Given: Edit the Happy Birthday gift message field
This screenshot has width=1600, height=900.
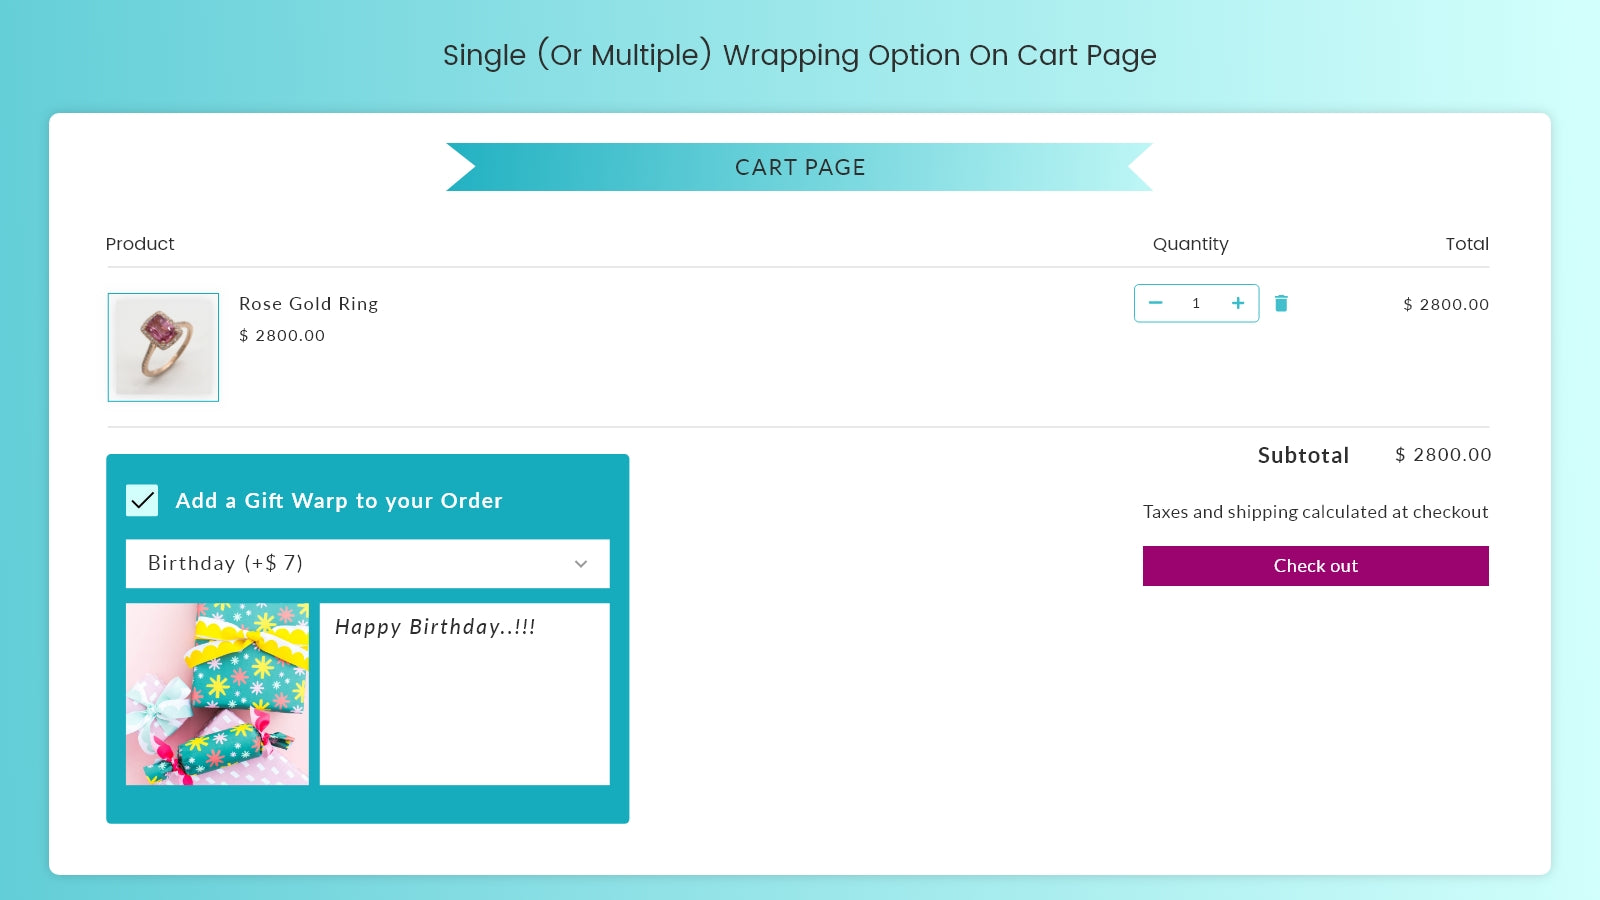Looking at the screenshot, I should coord(464,693).
